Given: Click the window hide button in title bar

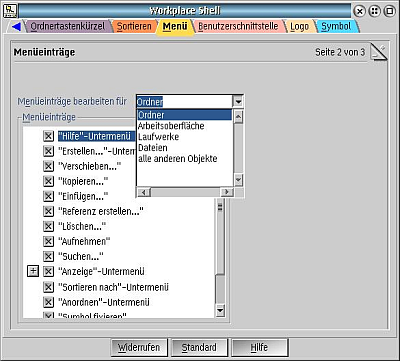Looking at the screenshot, I should pos(374,11).
